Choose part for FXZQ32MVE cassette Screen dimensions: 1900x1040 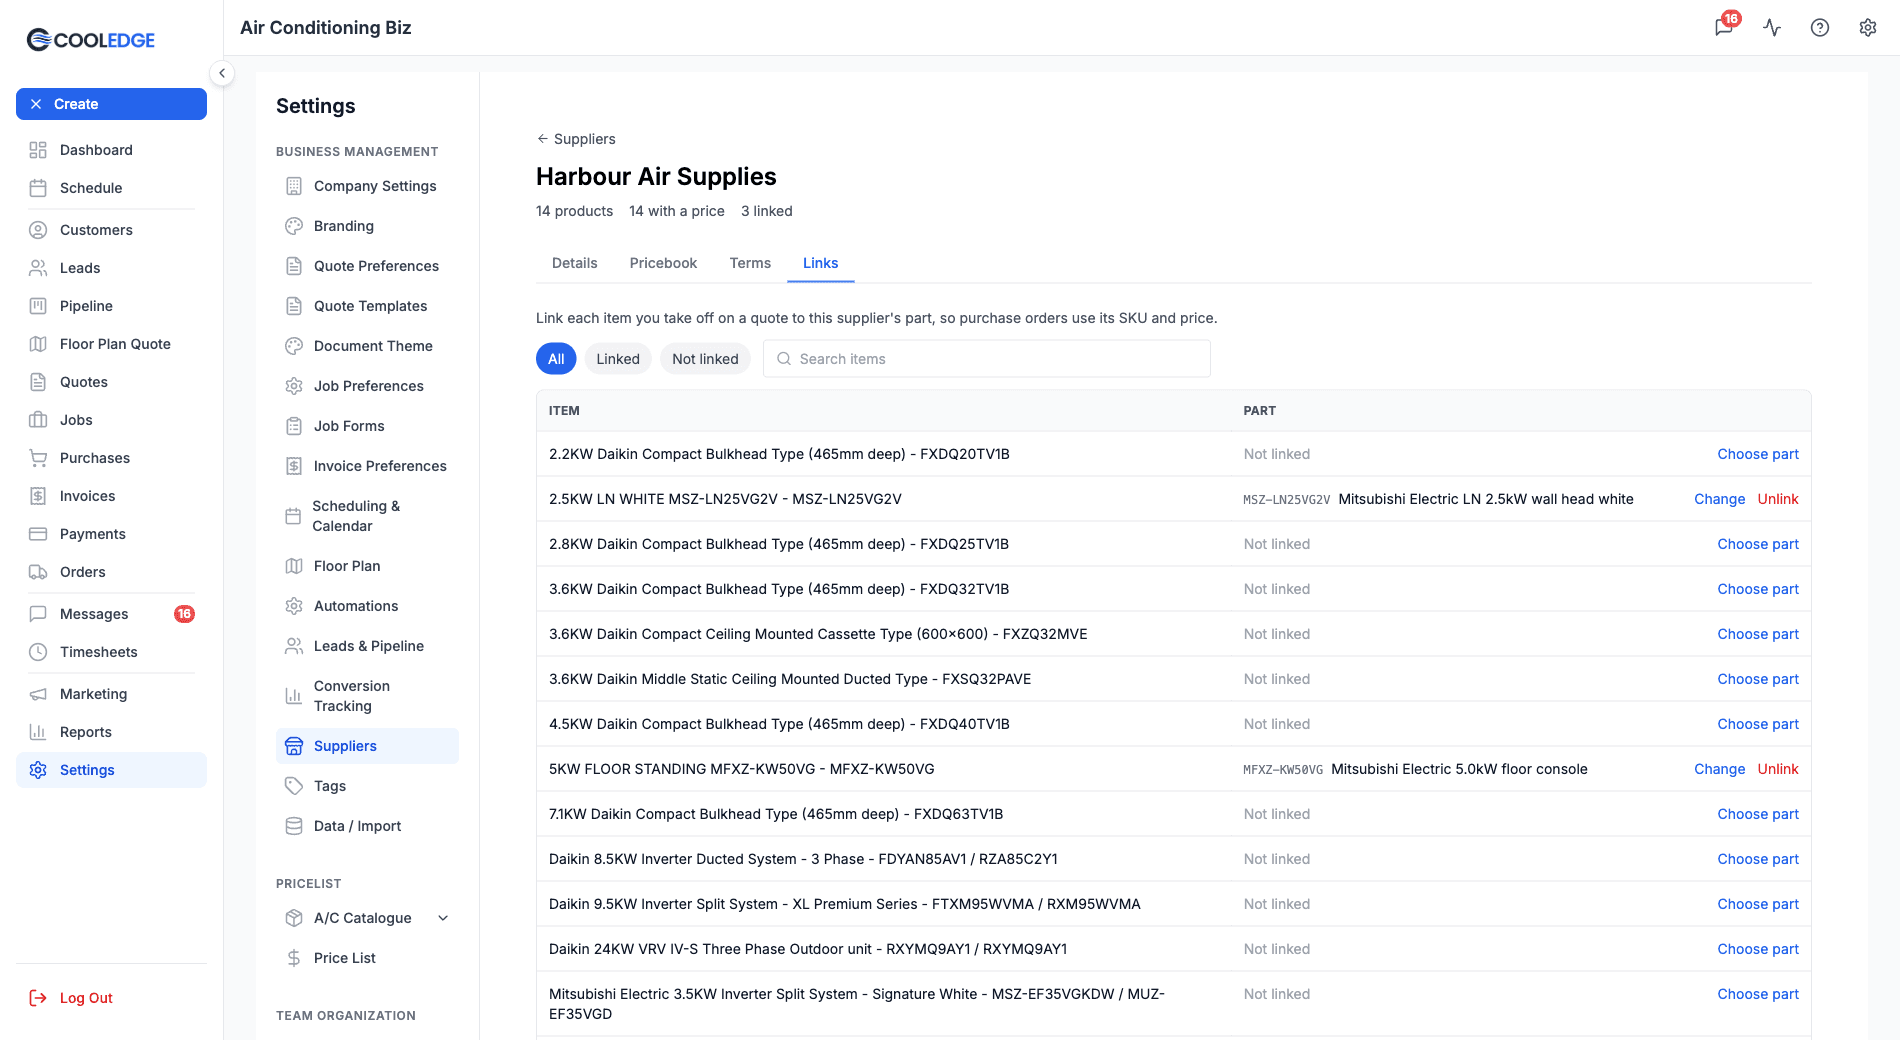pyautogui.click(x=1758, y=634)
